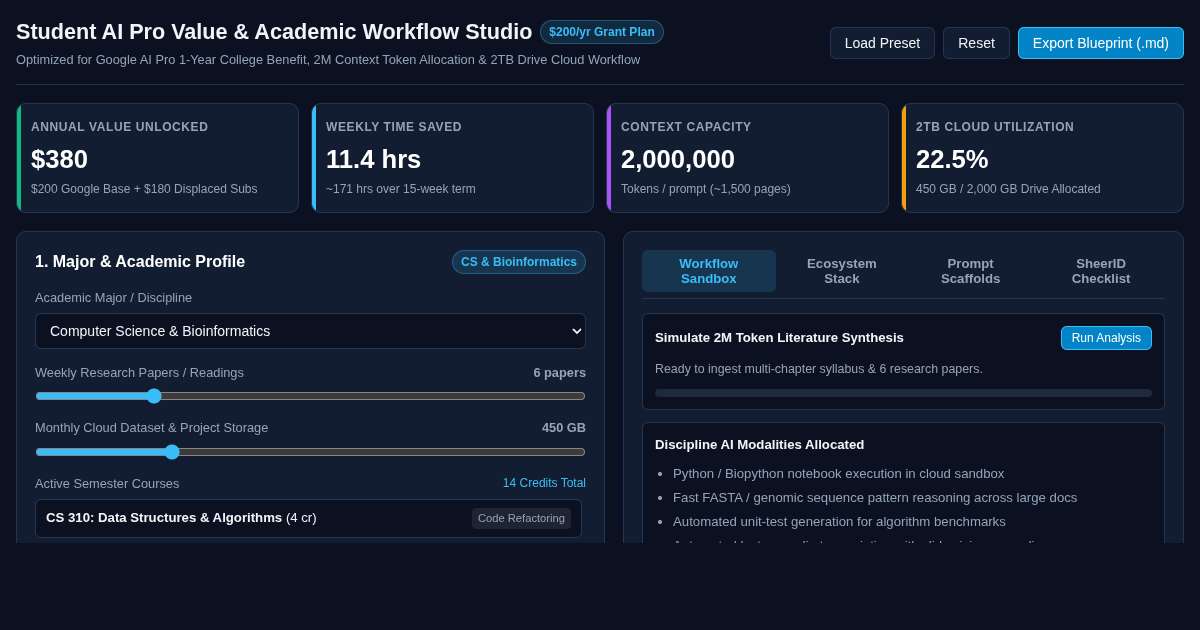Export Blueprint as markdown
This screenshot has width=1200, height=630.
click(x=1101, y=43)
